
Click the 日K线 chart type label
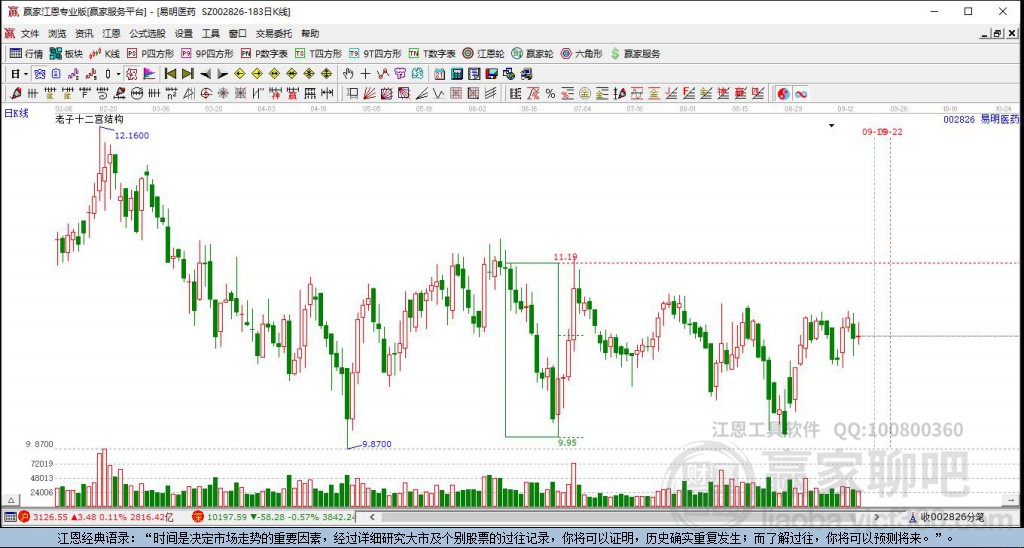click(x=16, y=113)
